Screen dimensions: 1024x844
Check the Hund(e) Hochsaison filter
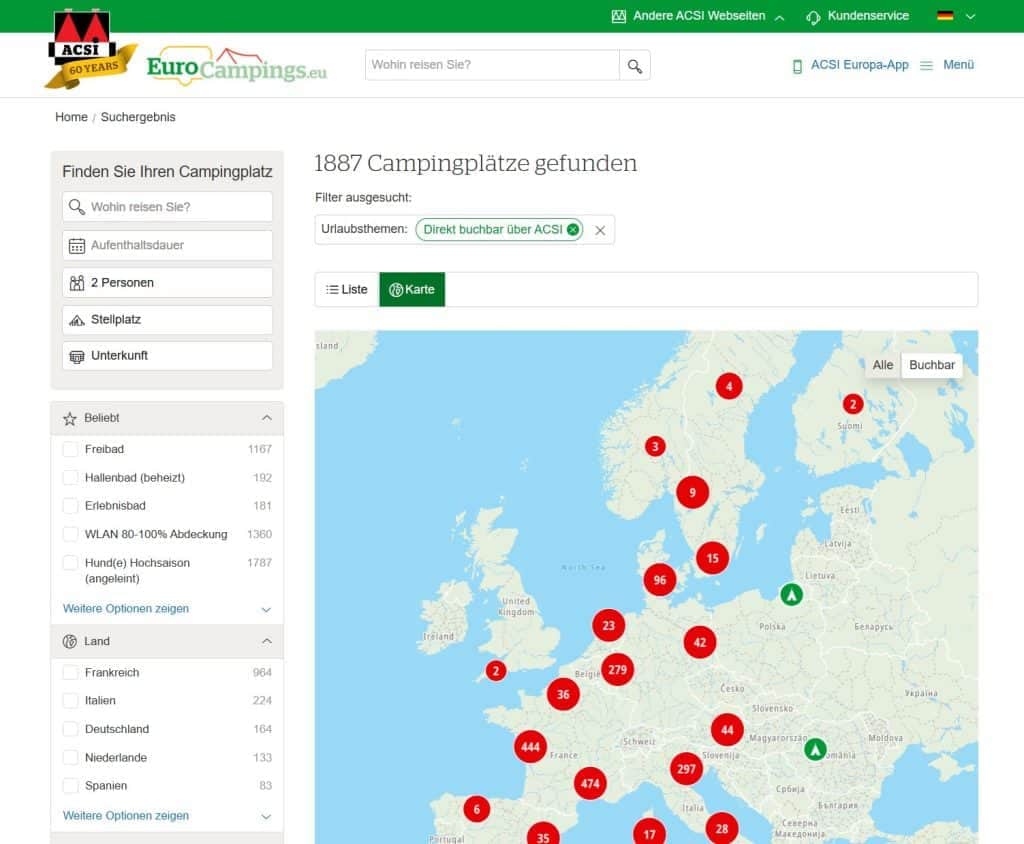coord(71,562)
